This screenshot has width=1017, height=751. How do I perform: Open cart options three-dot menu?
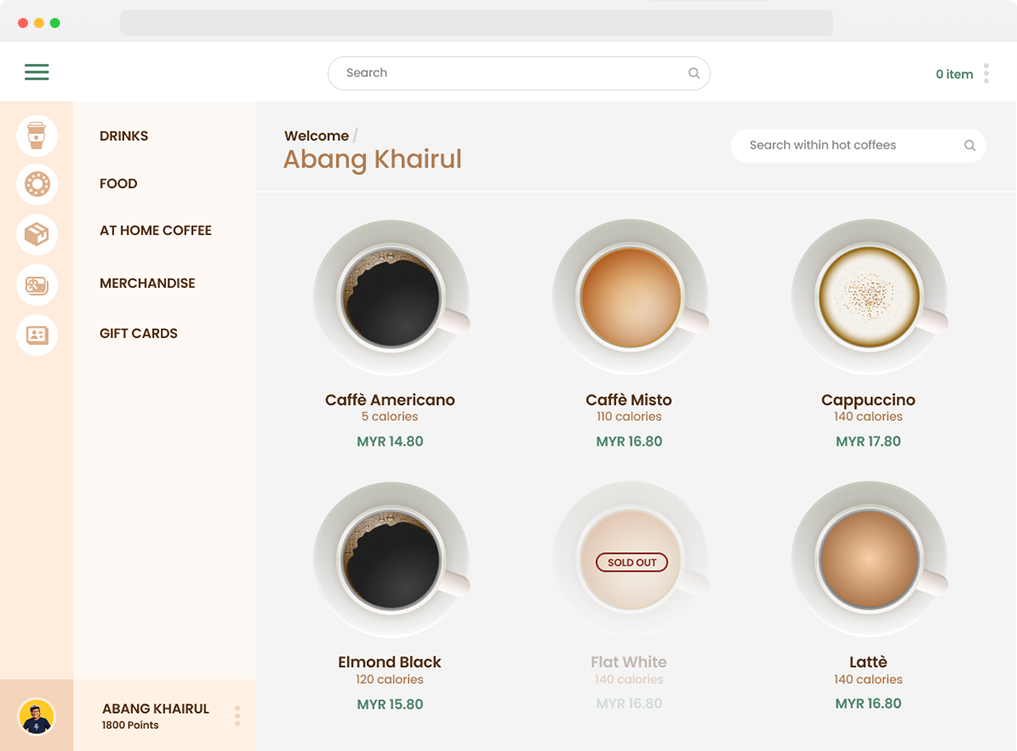point(986,73)
